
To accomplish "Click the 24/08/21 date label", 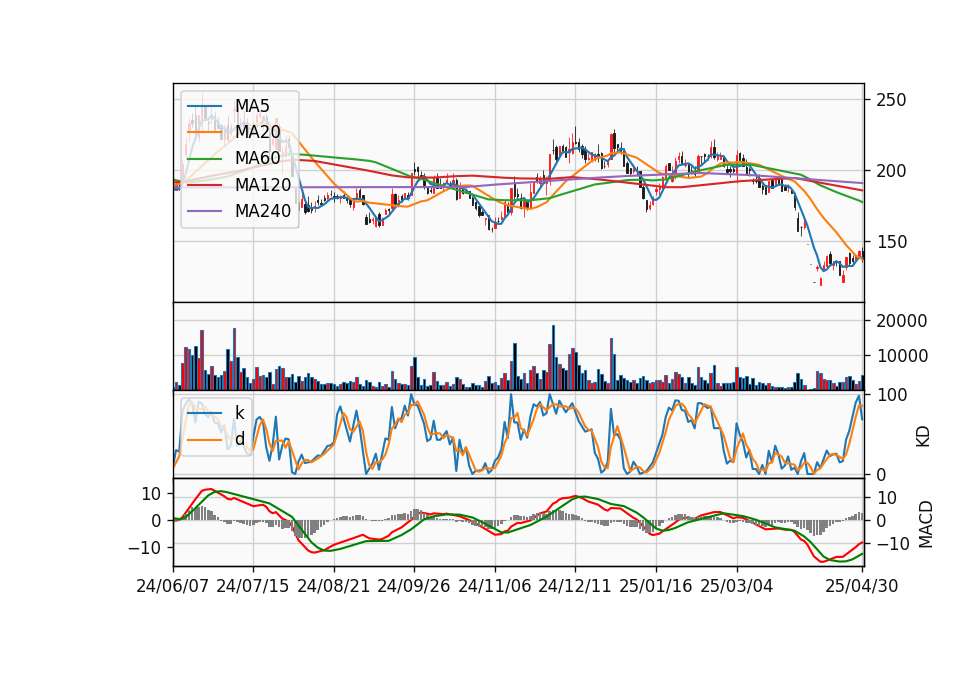I will (x=334, y=586).
